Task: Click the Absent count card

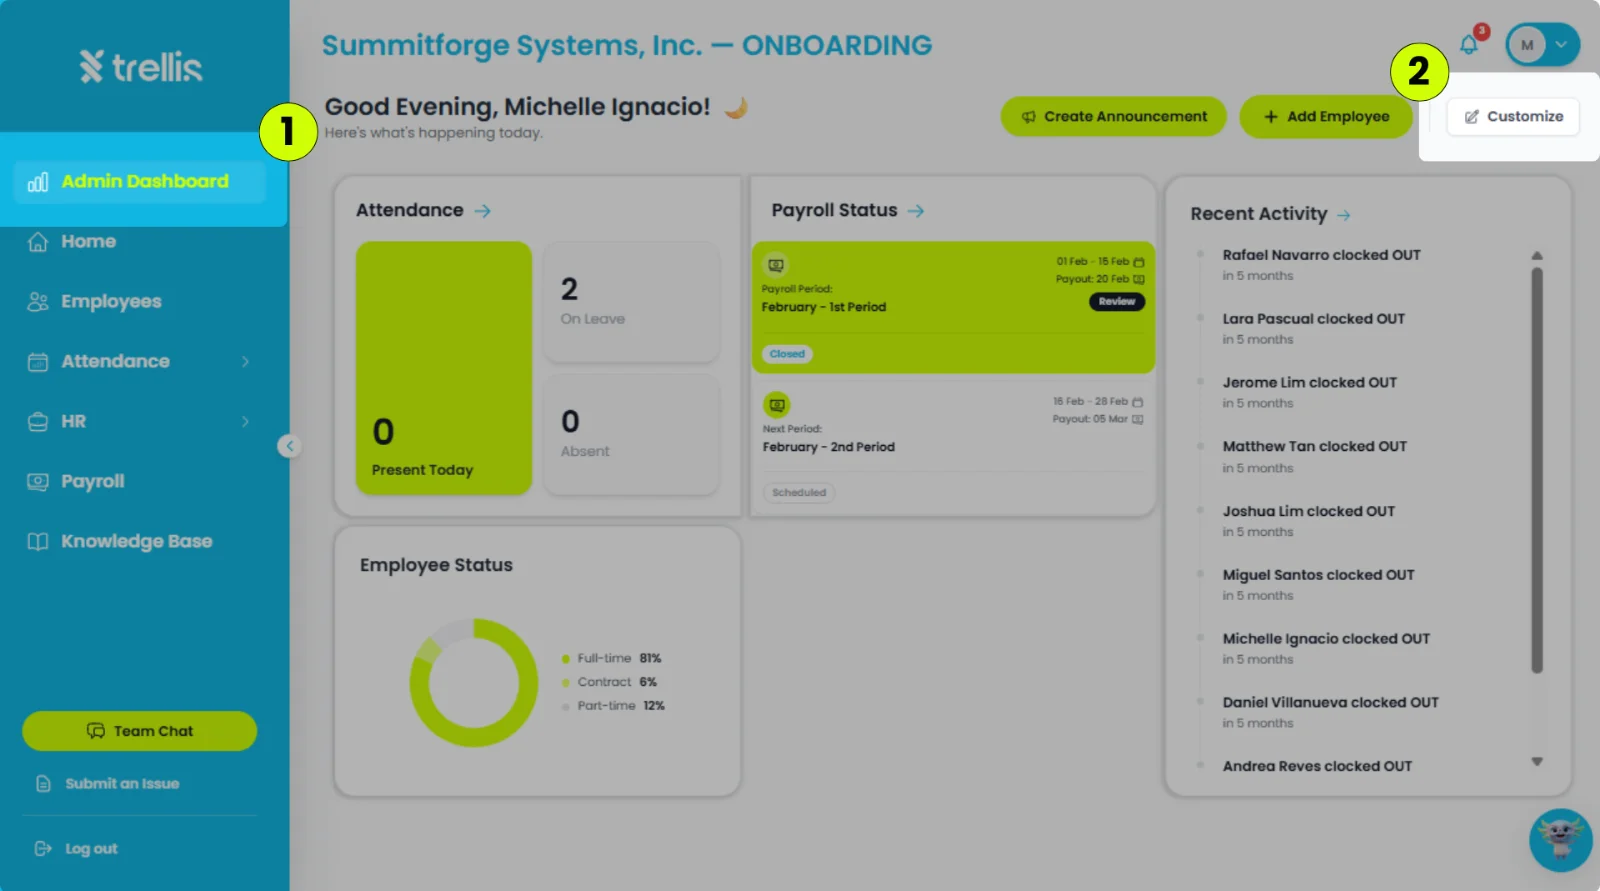Action: point(631,435)
